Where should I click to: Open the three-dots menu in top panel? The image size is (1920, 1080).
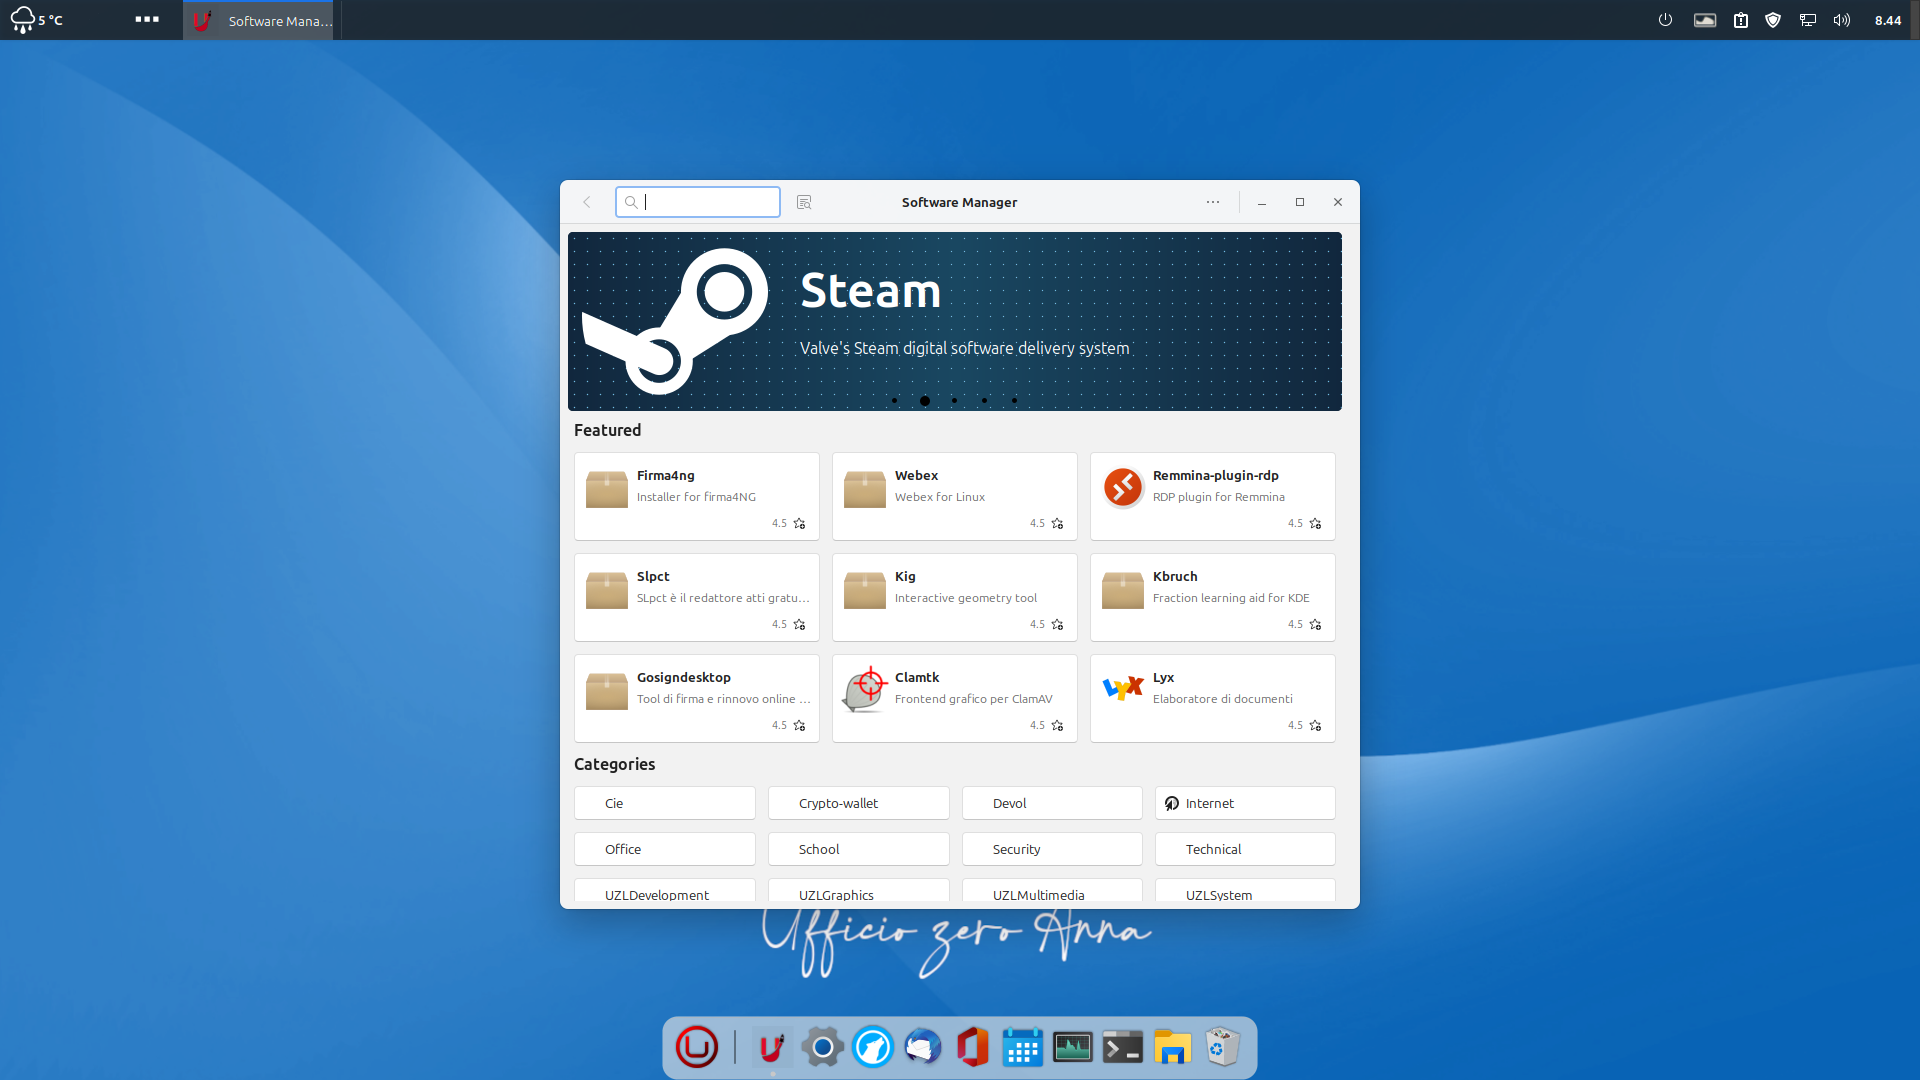pos(147,20)
